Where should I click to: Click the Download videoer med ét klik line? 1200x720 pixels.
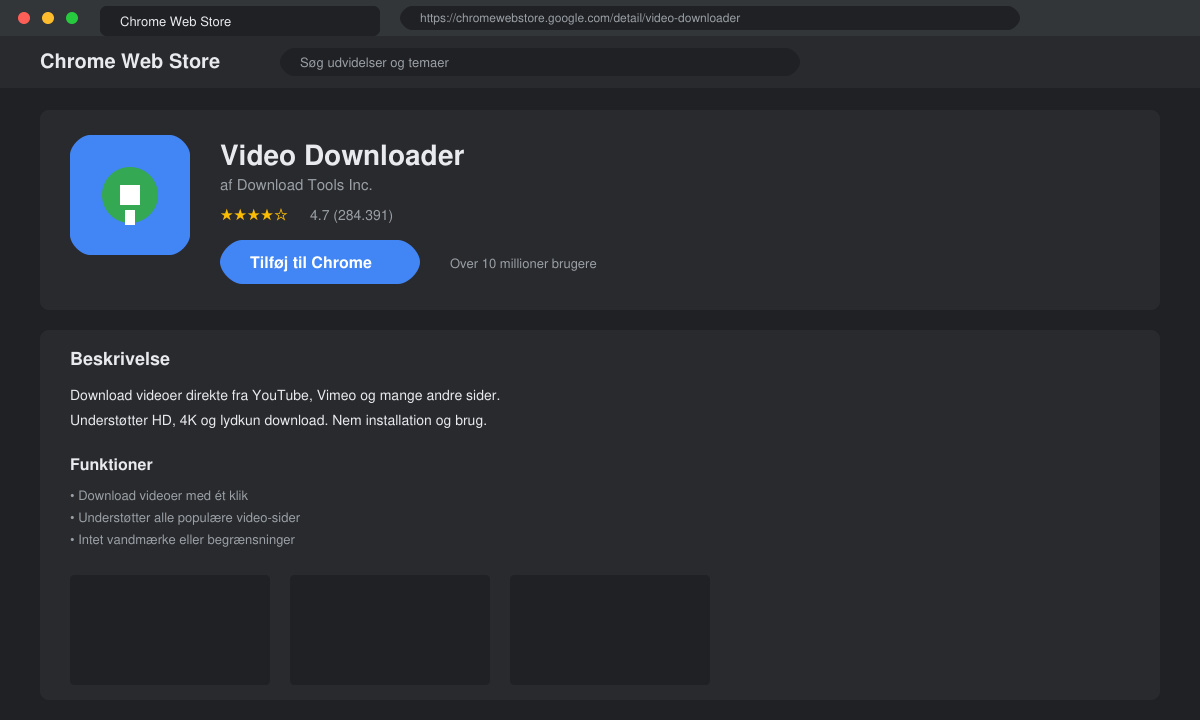[159, 496]
